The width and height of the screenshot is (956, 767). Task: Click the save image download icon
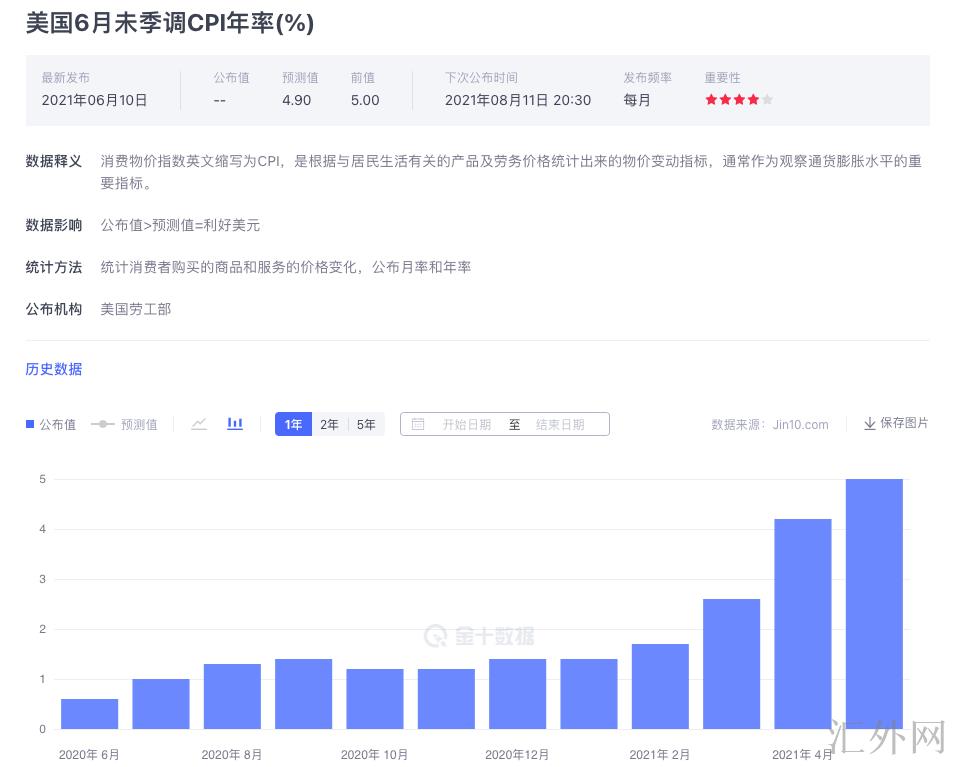[869, 424]
